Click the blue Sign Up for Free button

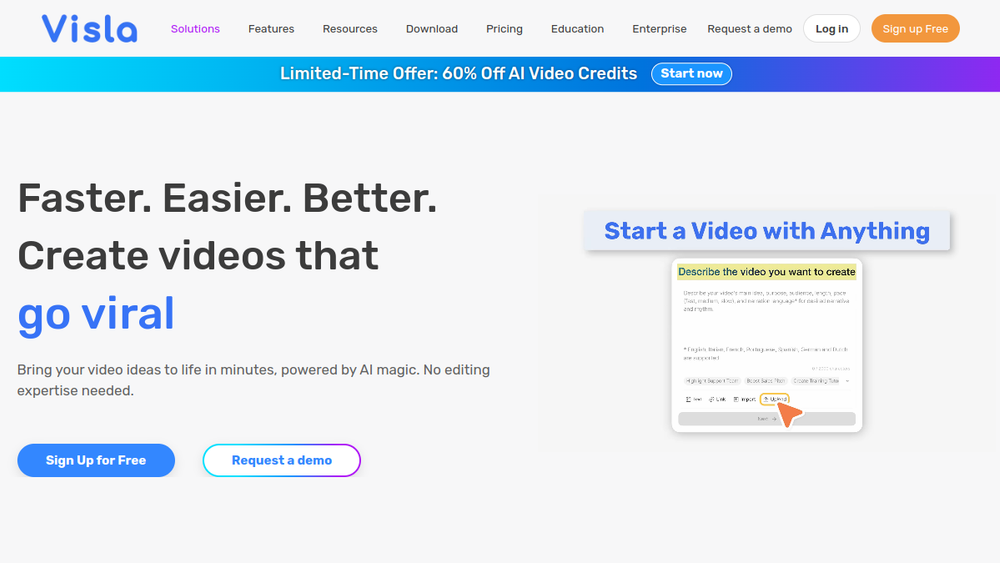[x=96, y=460]
